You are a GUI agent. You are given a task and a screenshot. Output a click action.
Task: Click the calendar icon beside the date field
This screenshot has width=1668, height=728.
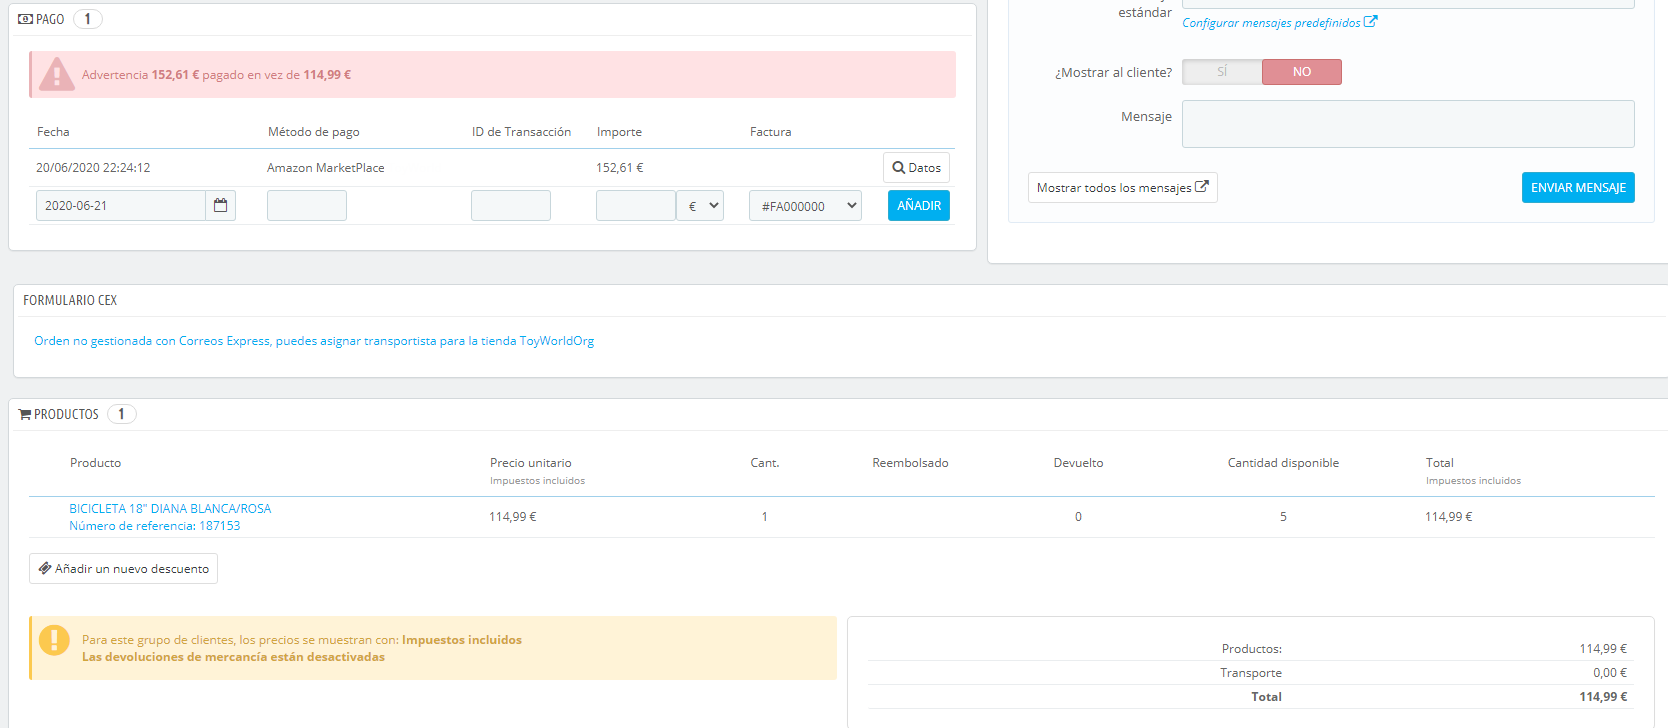[x=221, y=206]
